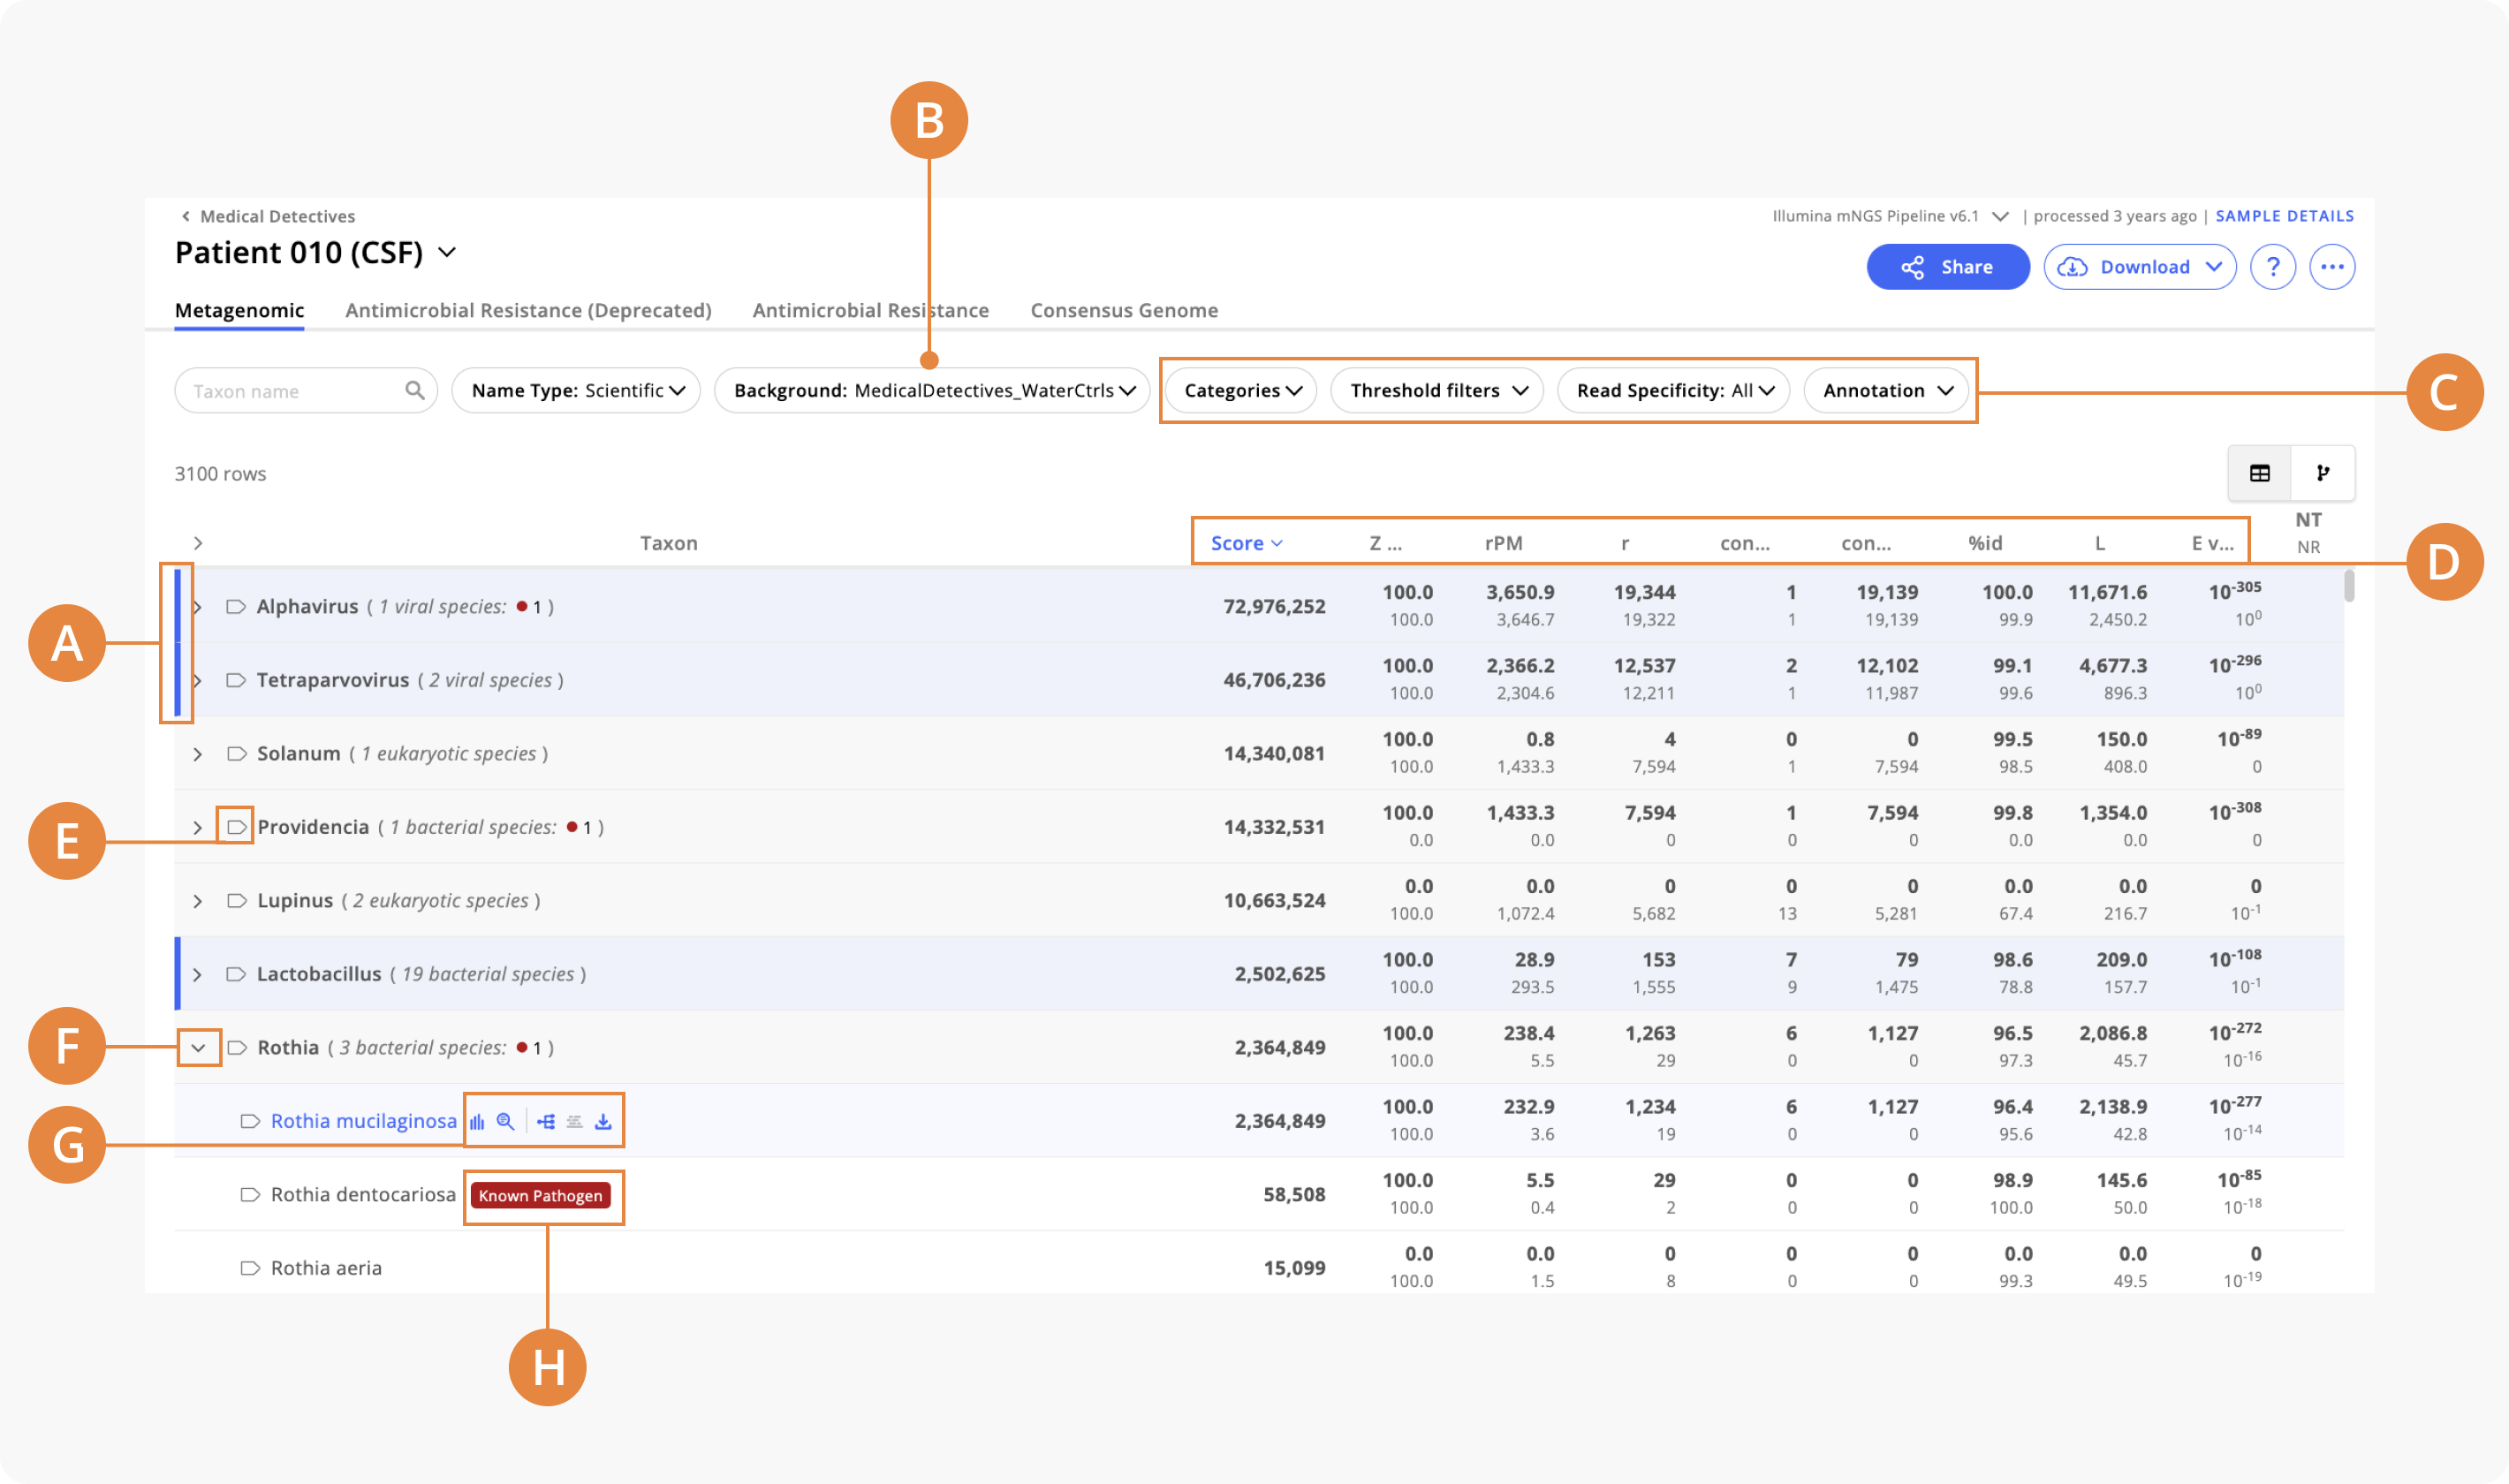2509x1484 pixels.
Task: Open coverage visualization for Rothia mucilaginosa
Action: point(477,1122)
